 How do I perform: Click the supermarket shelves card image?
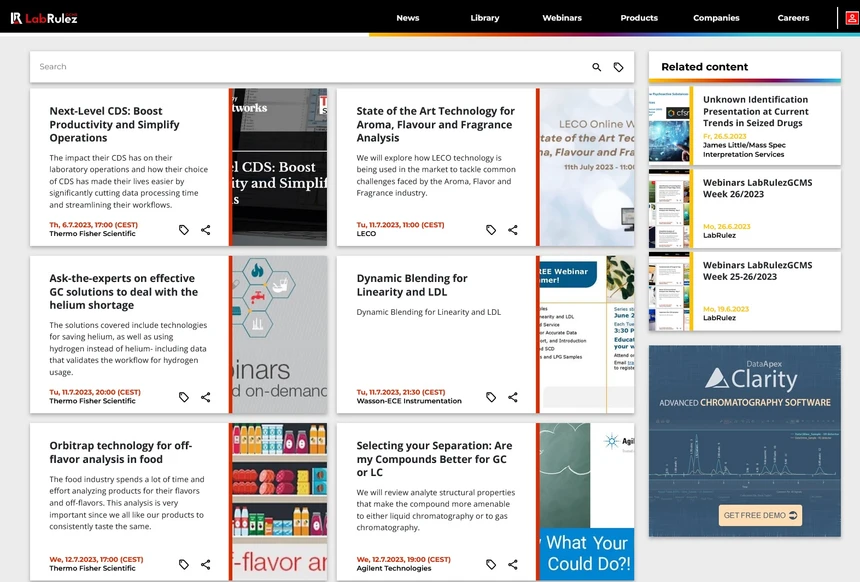pos(280,502)
